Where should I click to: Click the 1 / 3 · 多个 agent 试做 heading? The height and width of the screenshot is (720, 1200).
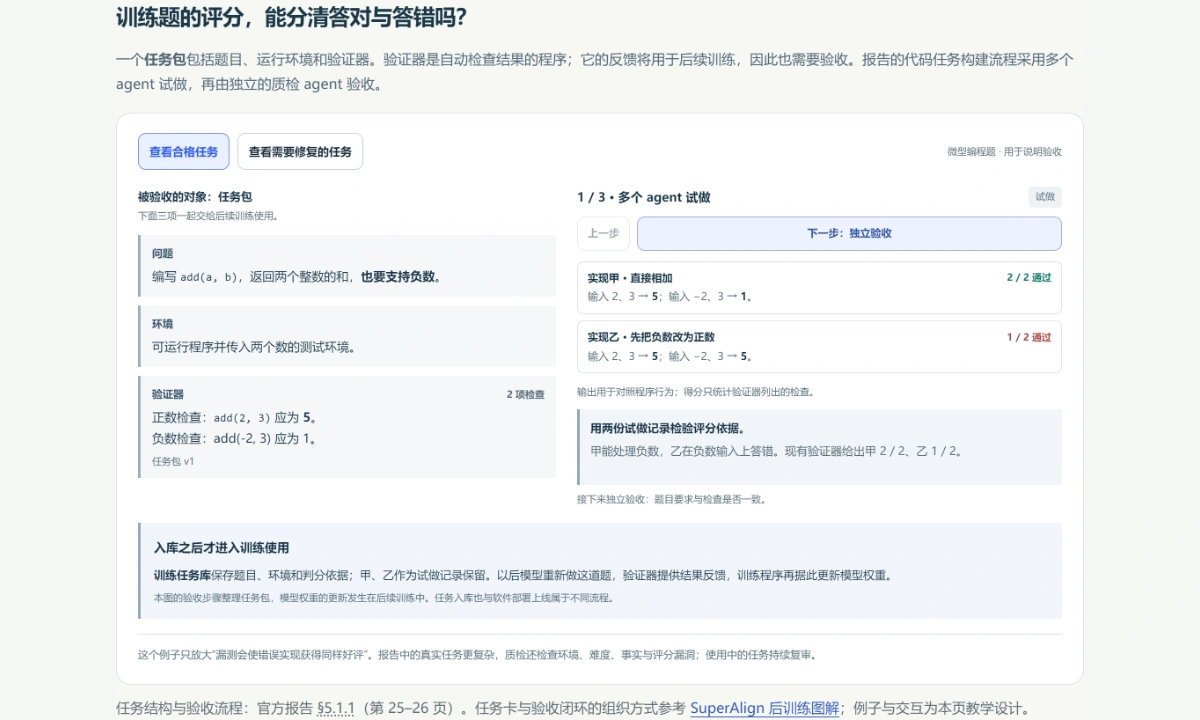[644, 197]
